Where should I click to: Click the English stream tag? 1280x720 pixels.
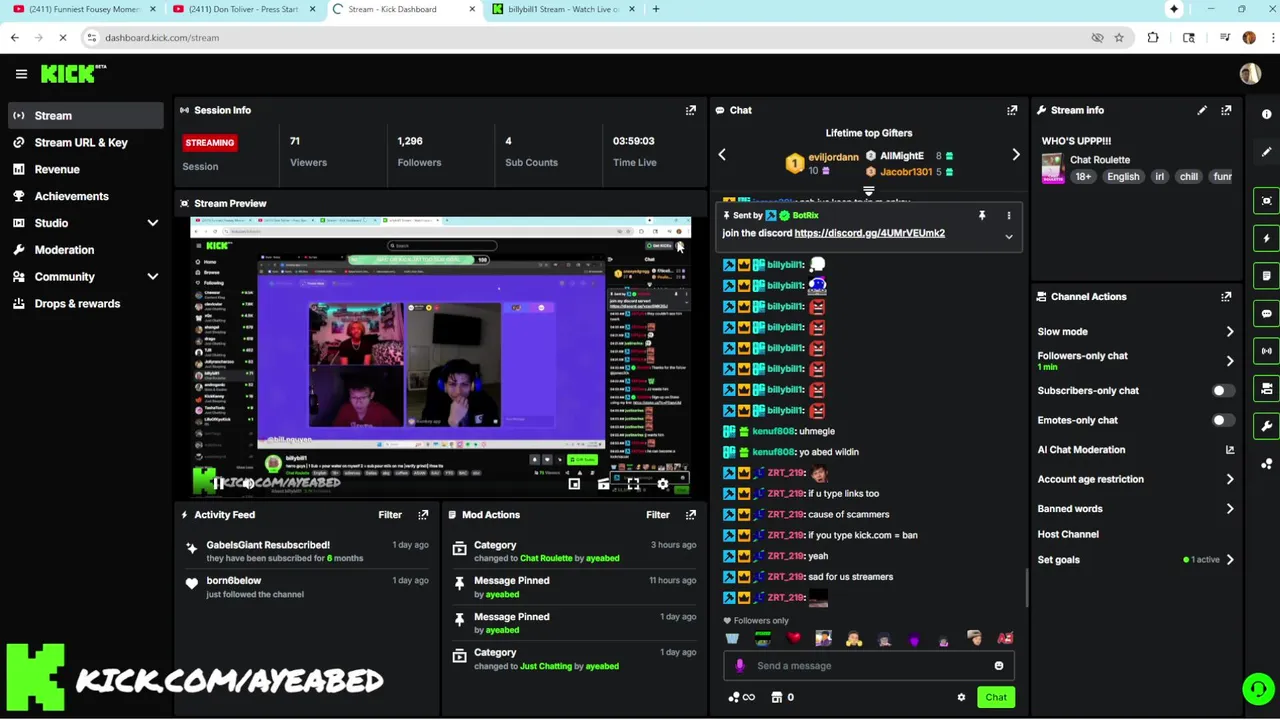point(1123,177)
